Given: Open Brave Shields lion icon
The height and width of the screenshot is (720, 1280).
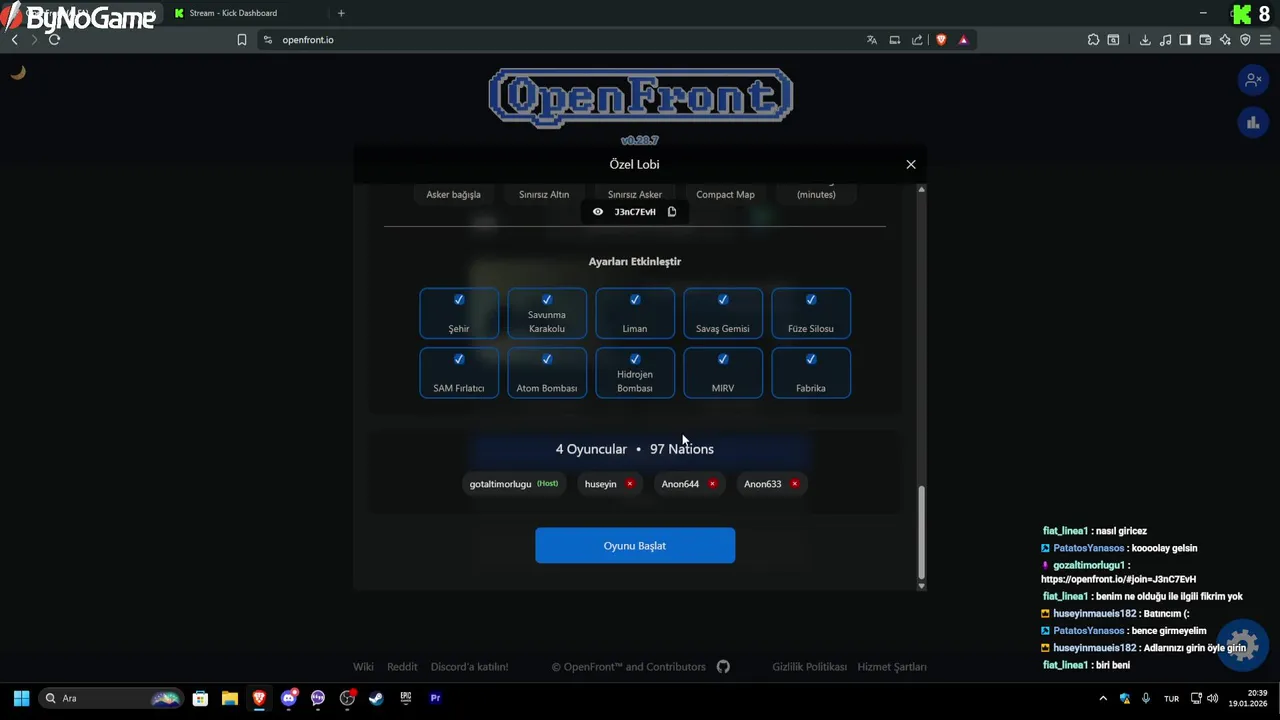Looking at the screenshot, I should (x=941, y=40).
